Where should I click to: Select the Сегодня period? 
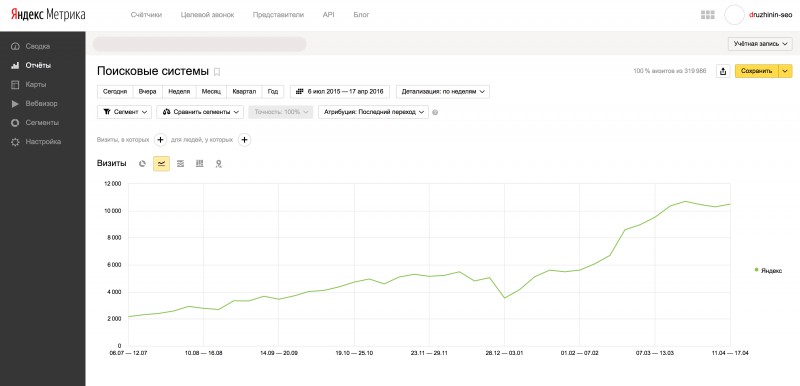pyautogui.click(x=115, y=92)
